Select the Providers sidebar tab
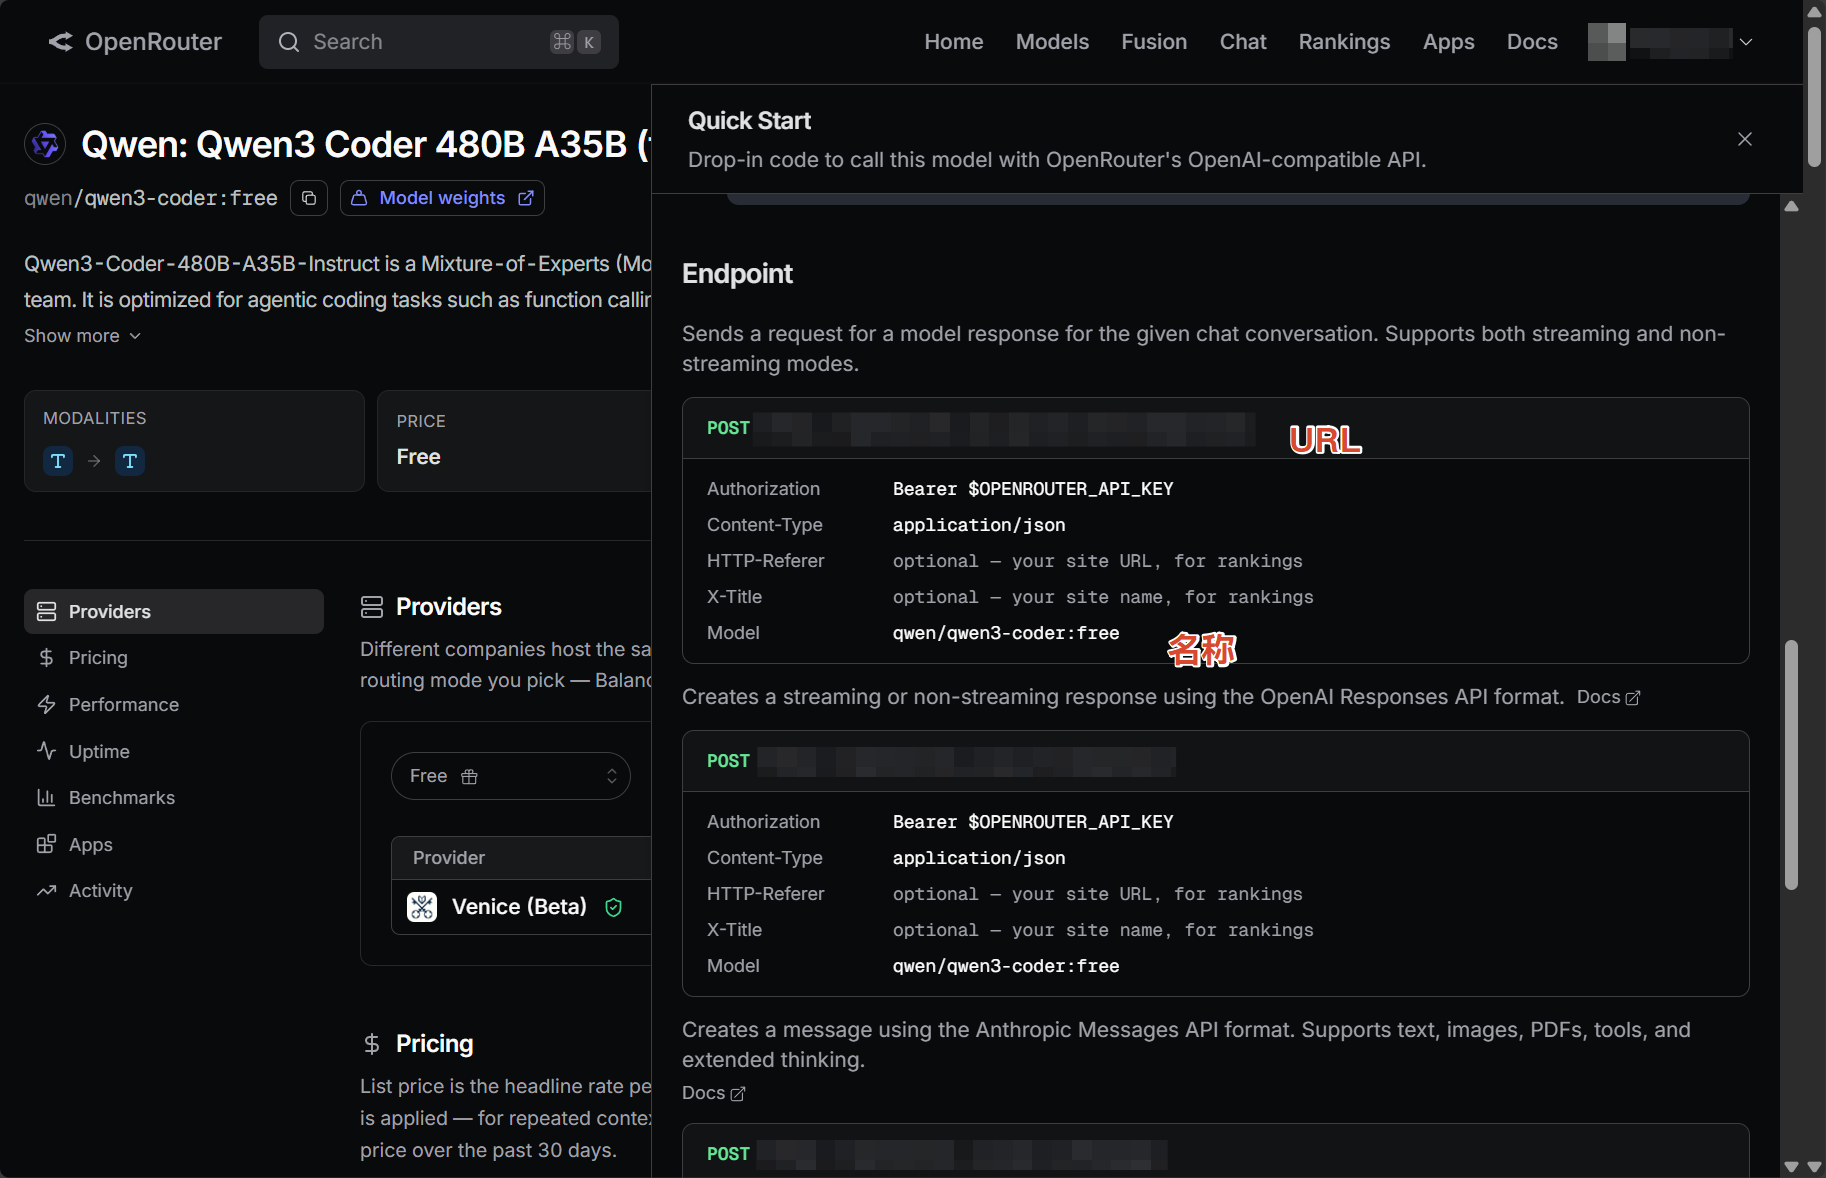Image resolution: width=1826 pixels, height=1178 pixels. (174, 611)
